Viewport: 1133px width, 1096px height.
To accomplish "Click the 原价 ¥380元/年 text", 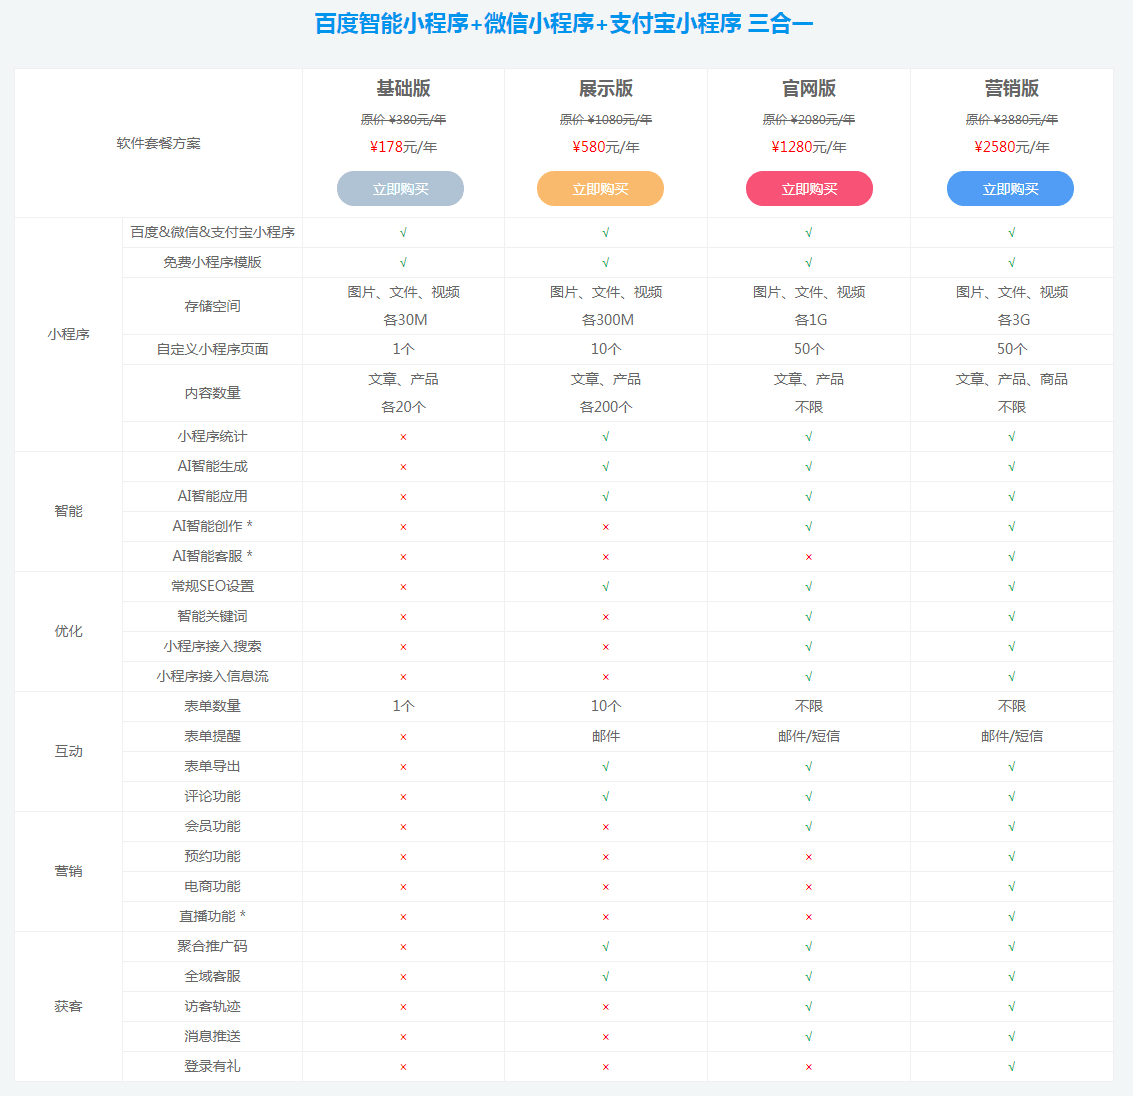I will (403, 119).
